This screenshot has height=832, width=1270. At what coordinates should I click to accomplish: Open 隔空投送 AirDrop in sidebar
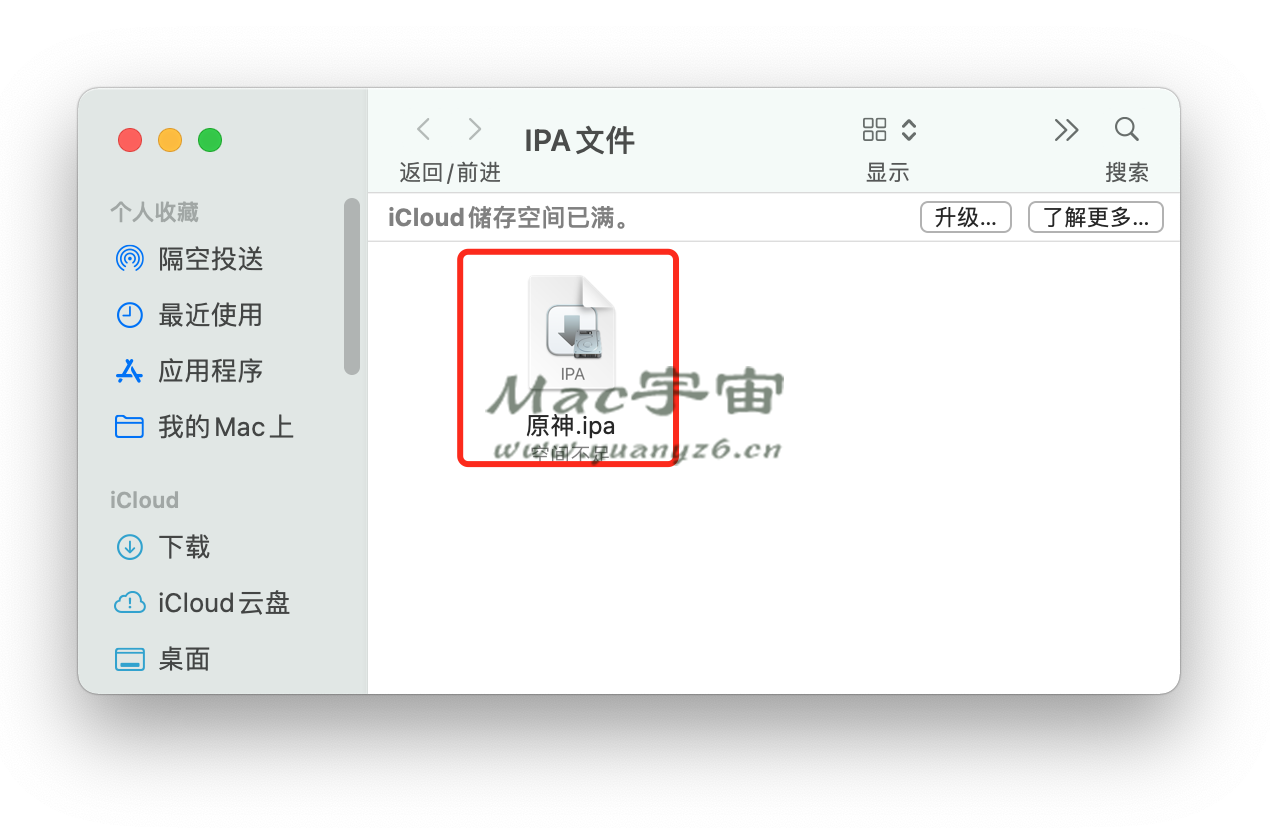[x=210, y=259]
